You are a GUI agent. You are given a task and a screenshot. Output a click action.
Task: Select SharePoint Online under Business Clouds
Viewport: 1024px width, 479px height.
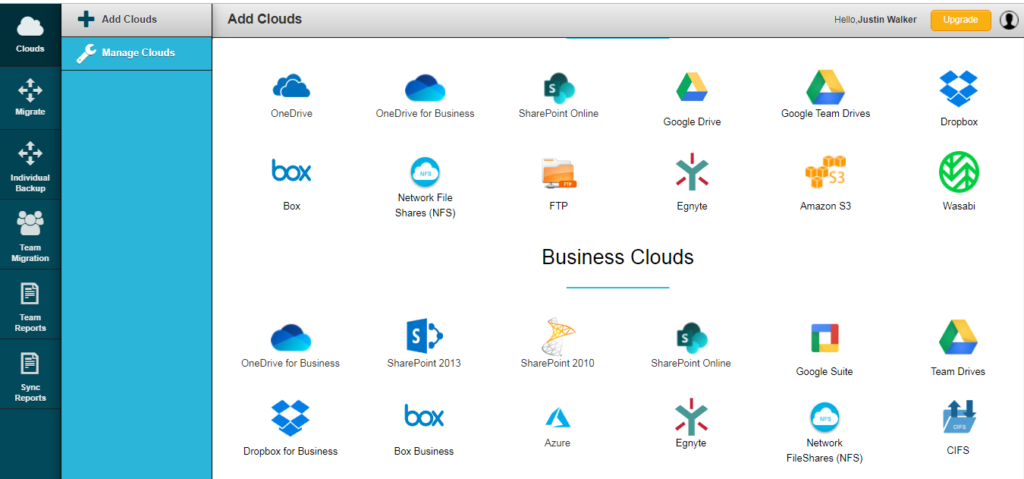[691, 337]
